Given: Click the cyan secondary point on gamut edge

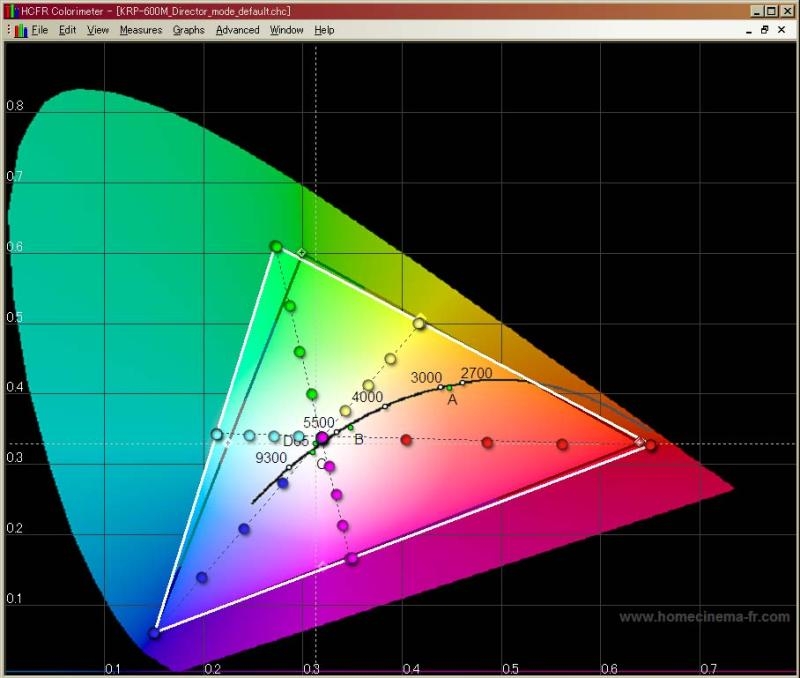Looking at the screenshot, I should click(217, 434).
